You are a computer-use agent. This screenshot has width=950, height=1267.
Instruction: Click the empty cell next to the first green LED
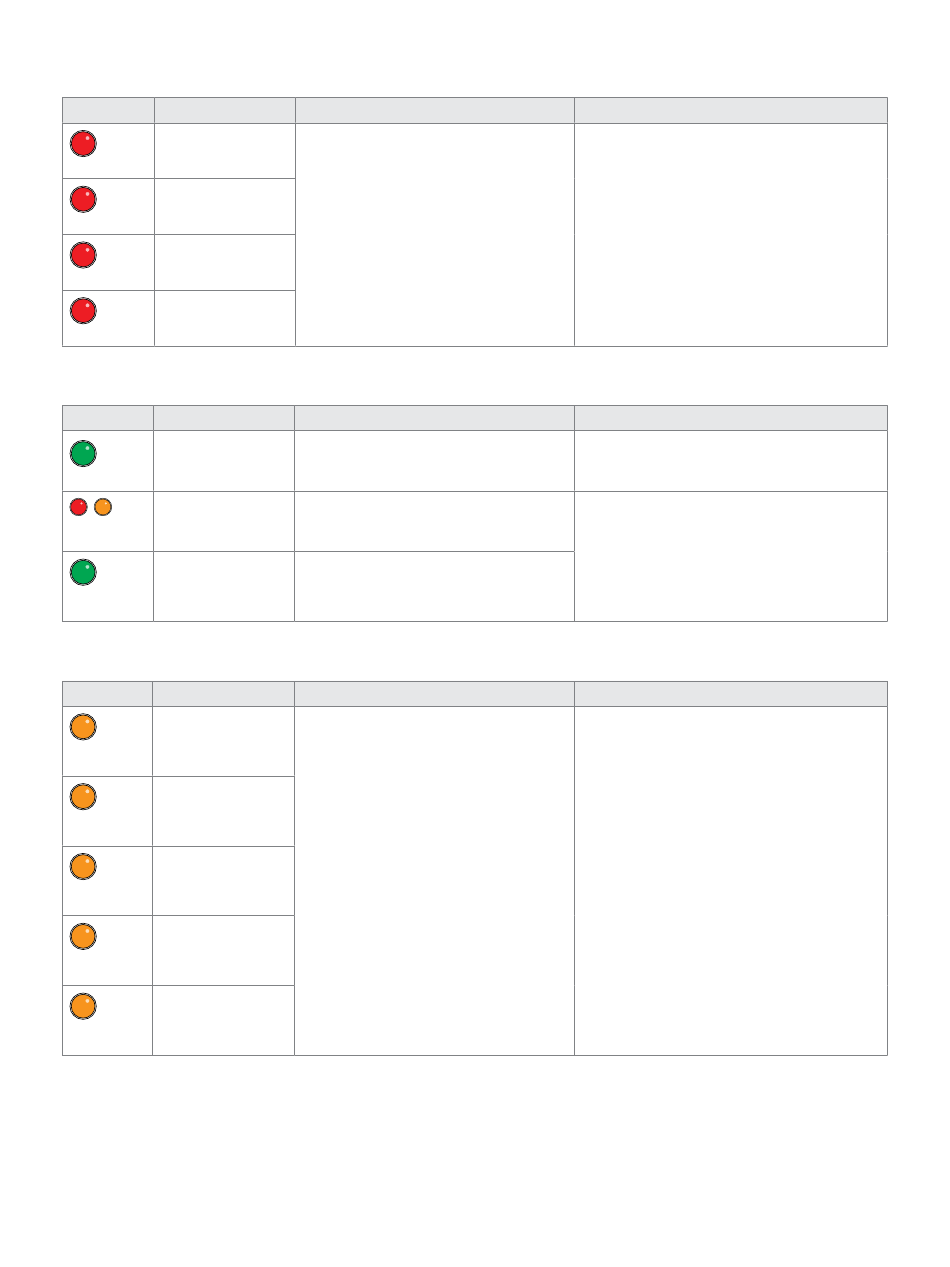[224, 461]
